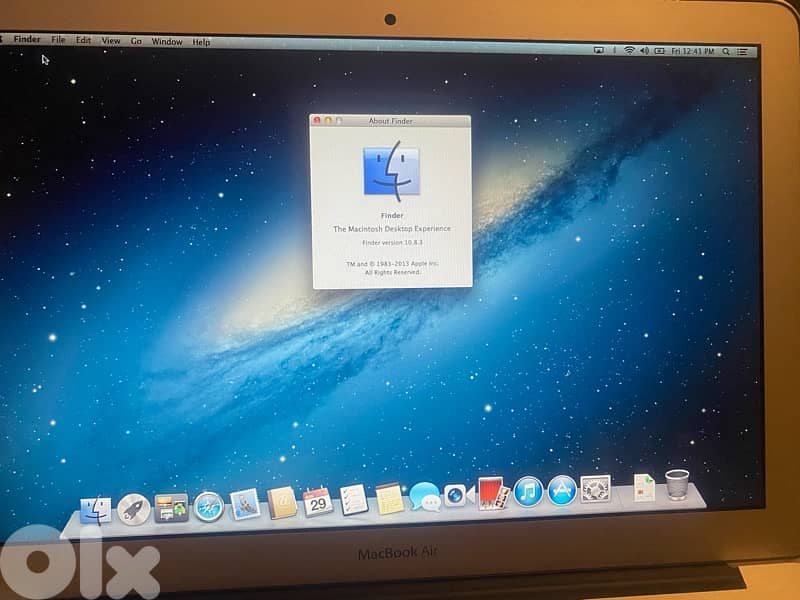800x600 pixels.
Task: Open the File menu
Action: pos(59,40)
